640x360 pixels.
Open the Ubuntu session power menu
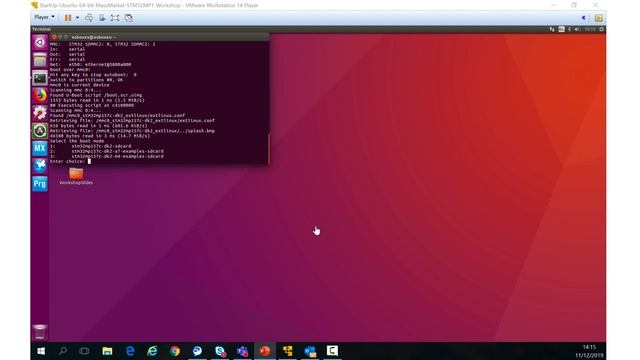pos(602,29)
